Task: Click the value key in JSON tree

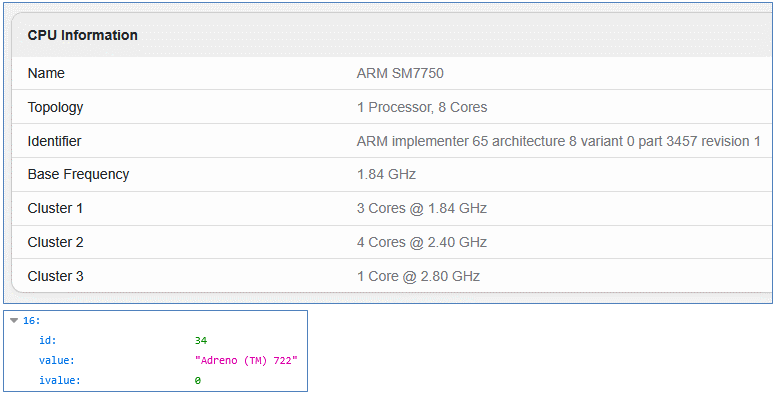Action: 57,360
